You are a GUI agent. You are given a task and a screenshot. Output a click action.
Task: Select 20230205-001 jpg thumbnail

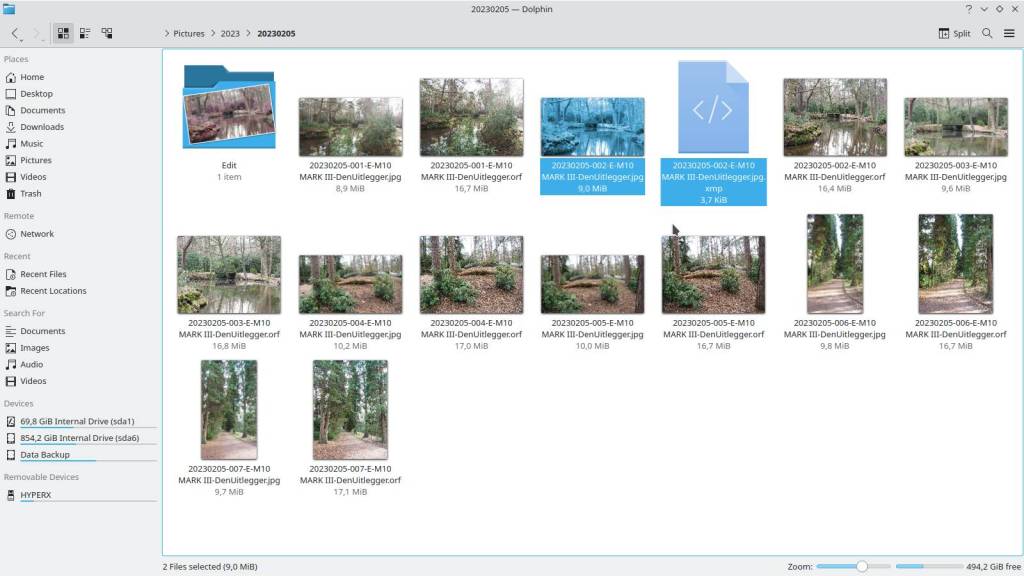(x=351, y=127)
